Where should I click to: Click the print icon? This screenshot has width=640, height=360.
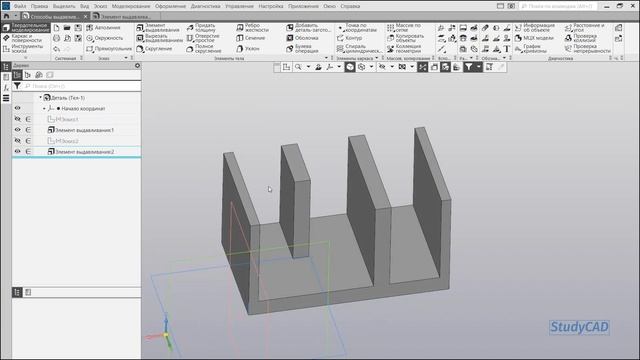pos(56,38)
